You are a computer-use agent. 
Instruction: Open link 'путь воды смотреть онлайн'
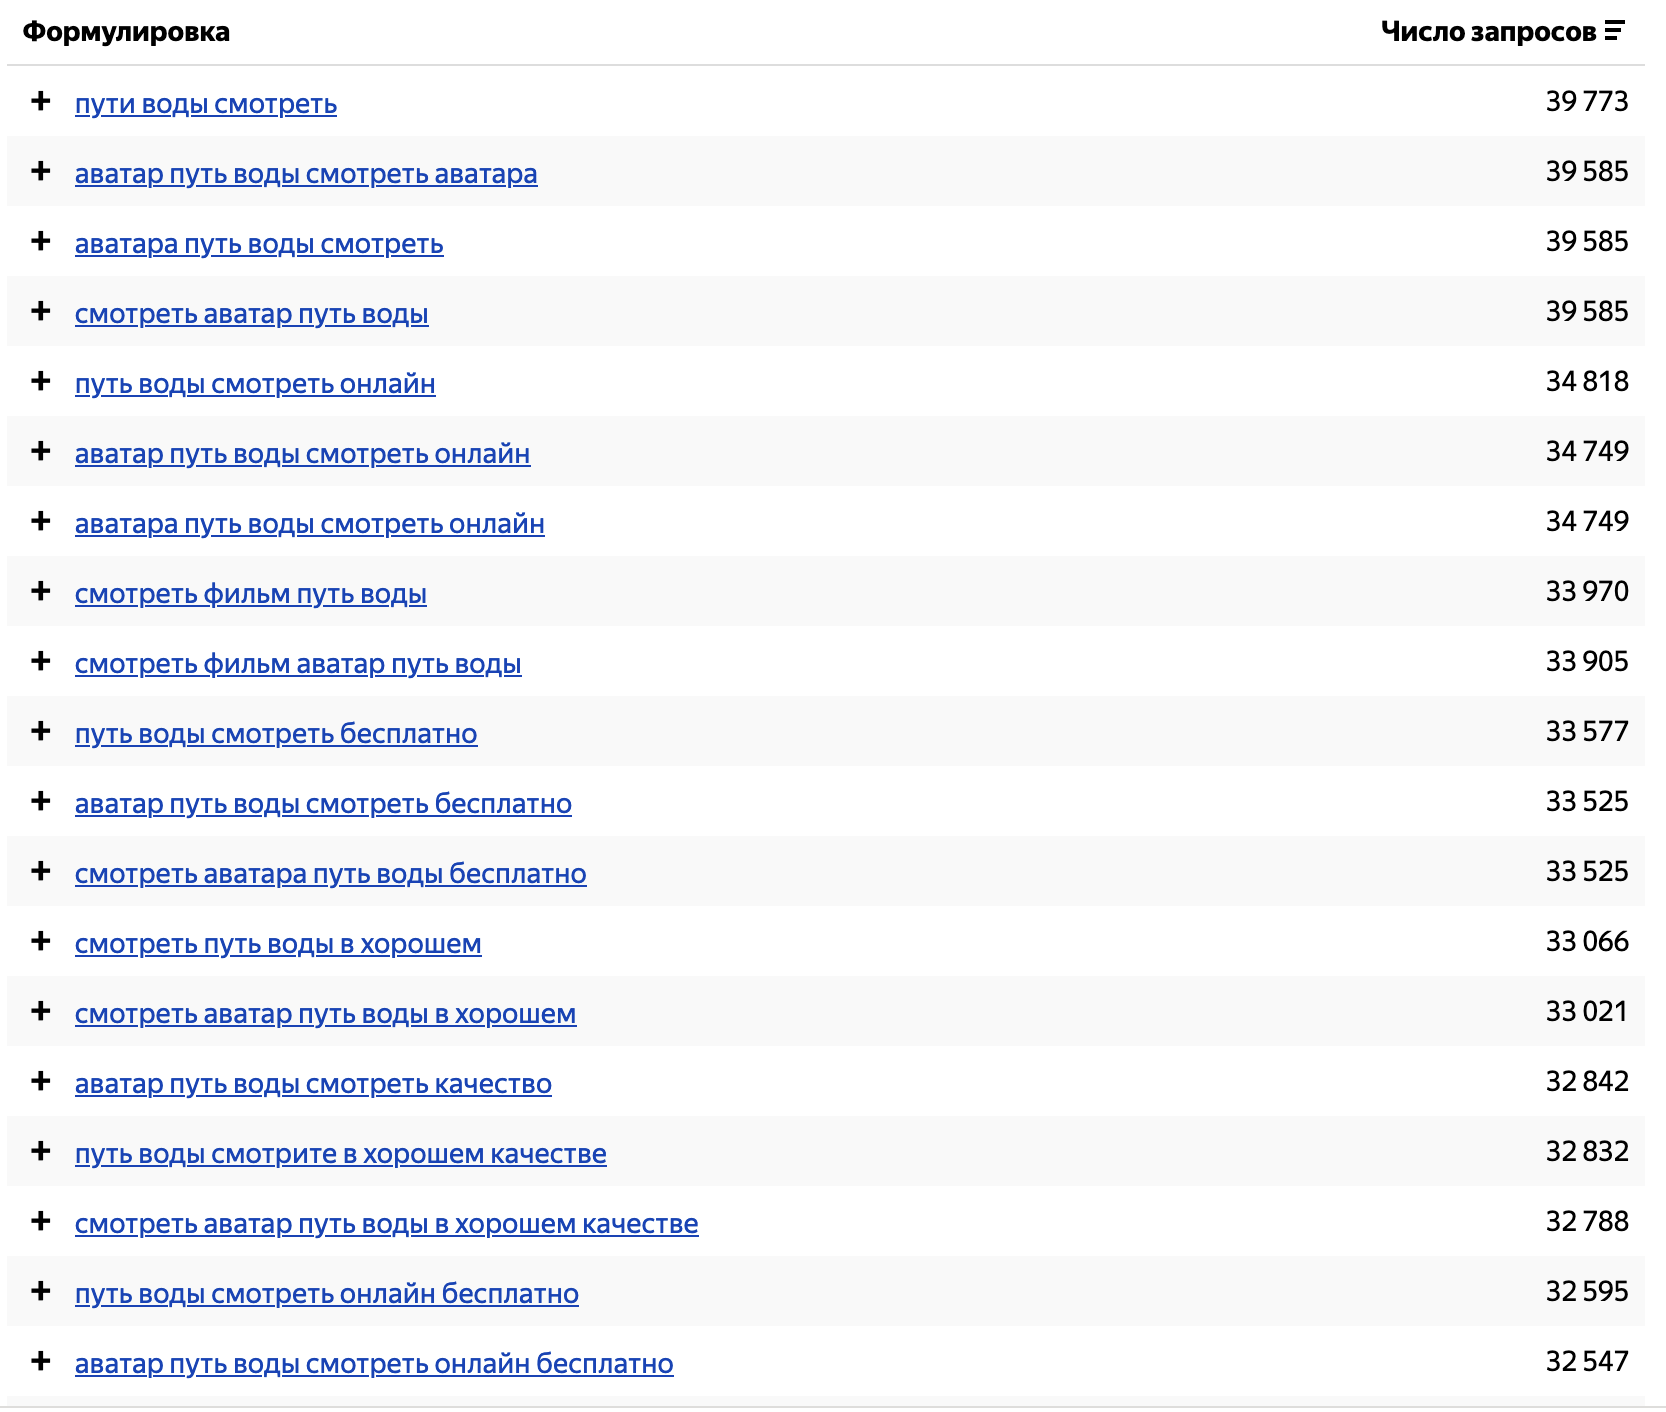[x=255, y=384]
